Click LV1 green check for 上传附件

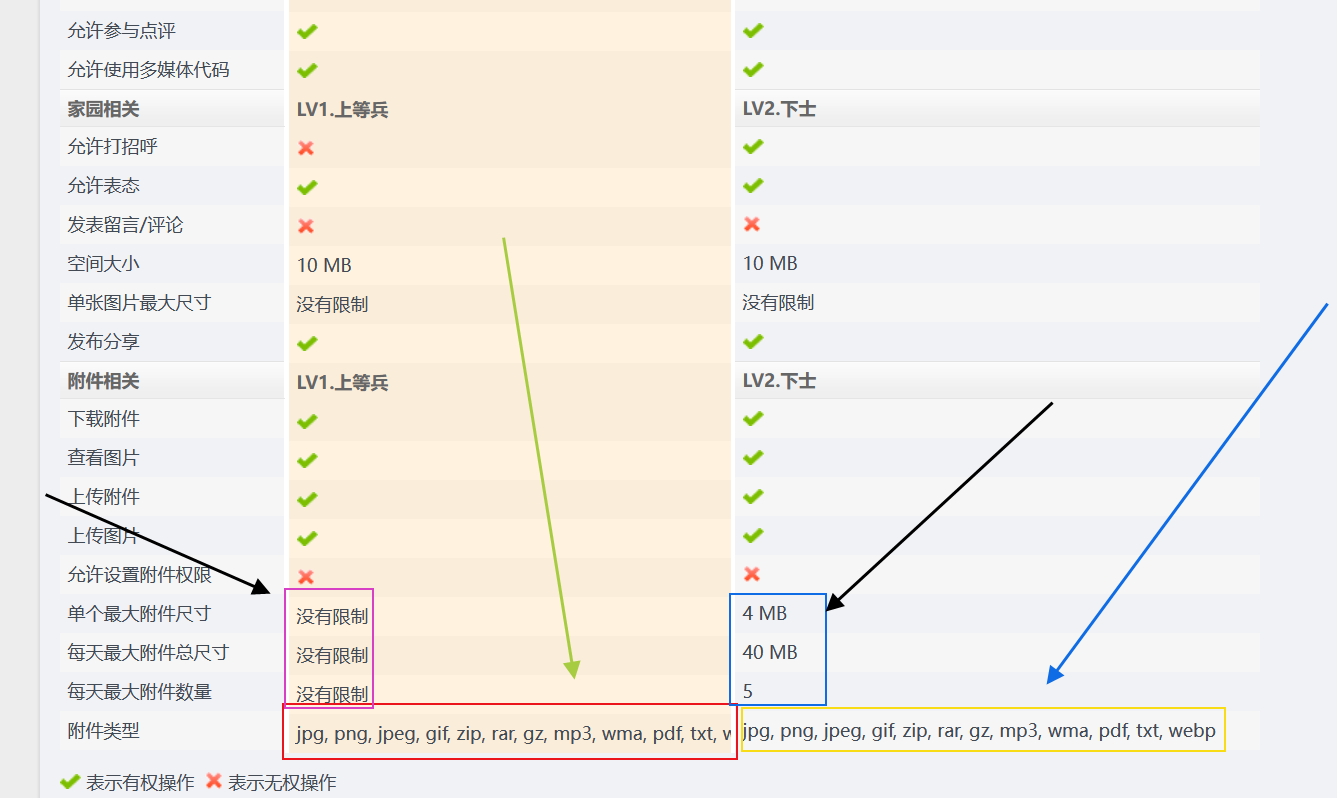point(307,499)
